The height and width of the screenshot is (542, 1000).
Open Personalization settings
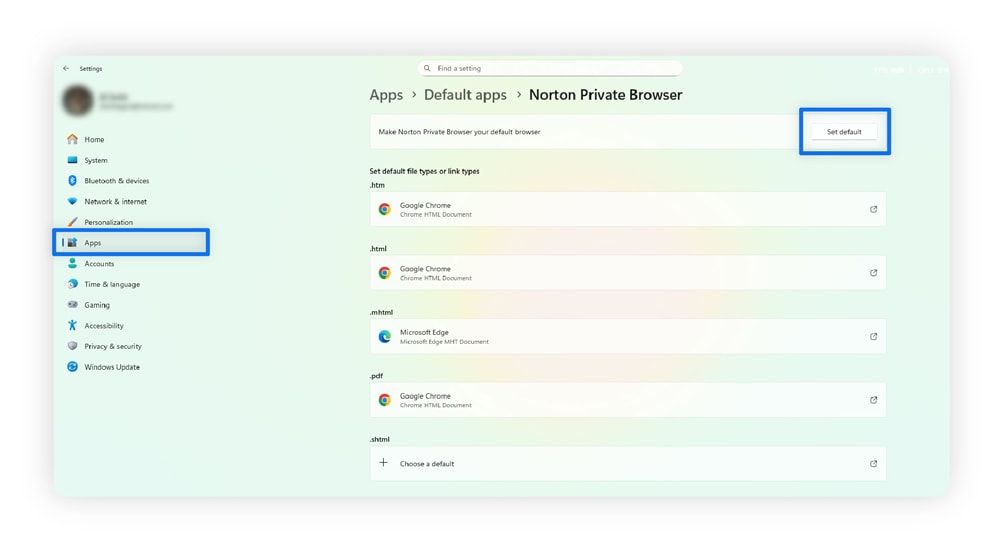[x=108, y=222]
